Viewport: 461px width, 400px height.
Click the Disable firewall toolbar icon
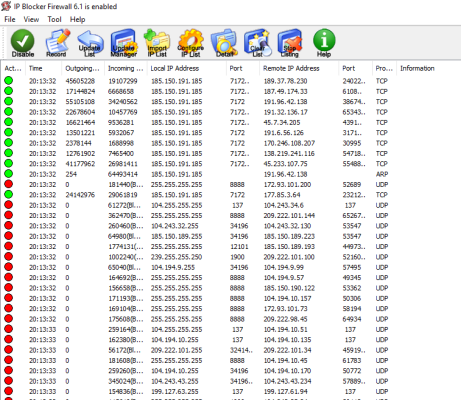click(23, 43)
